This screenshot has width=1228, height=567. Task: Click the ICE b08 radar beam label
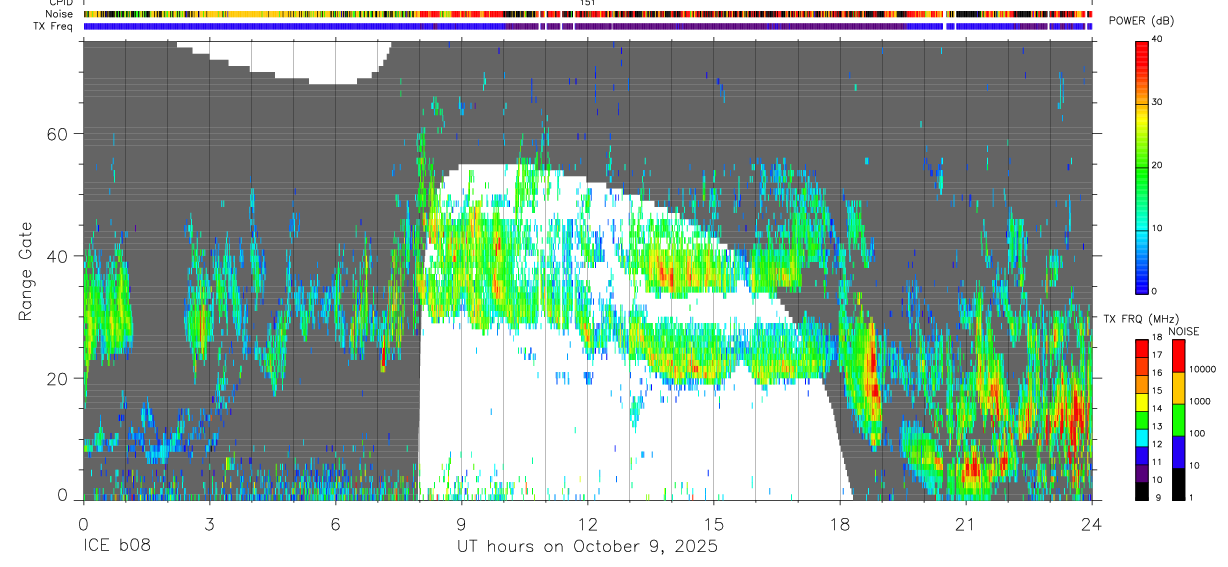[x=115, y=547]
